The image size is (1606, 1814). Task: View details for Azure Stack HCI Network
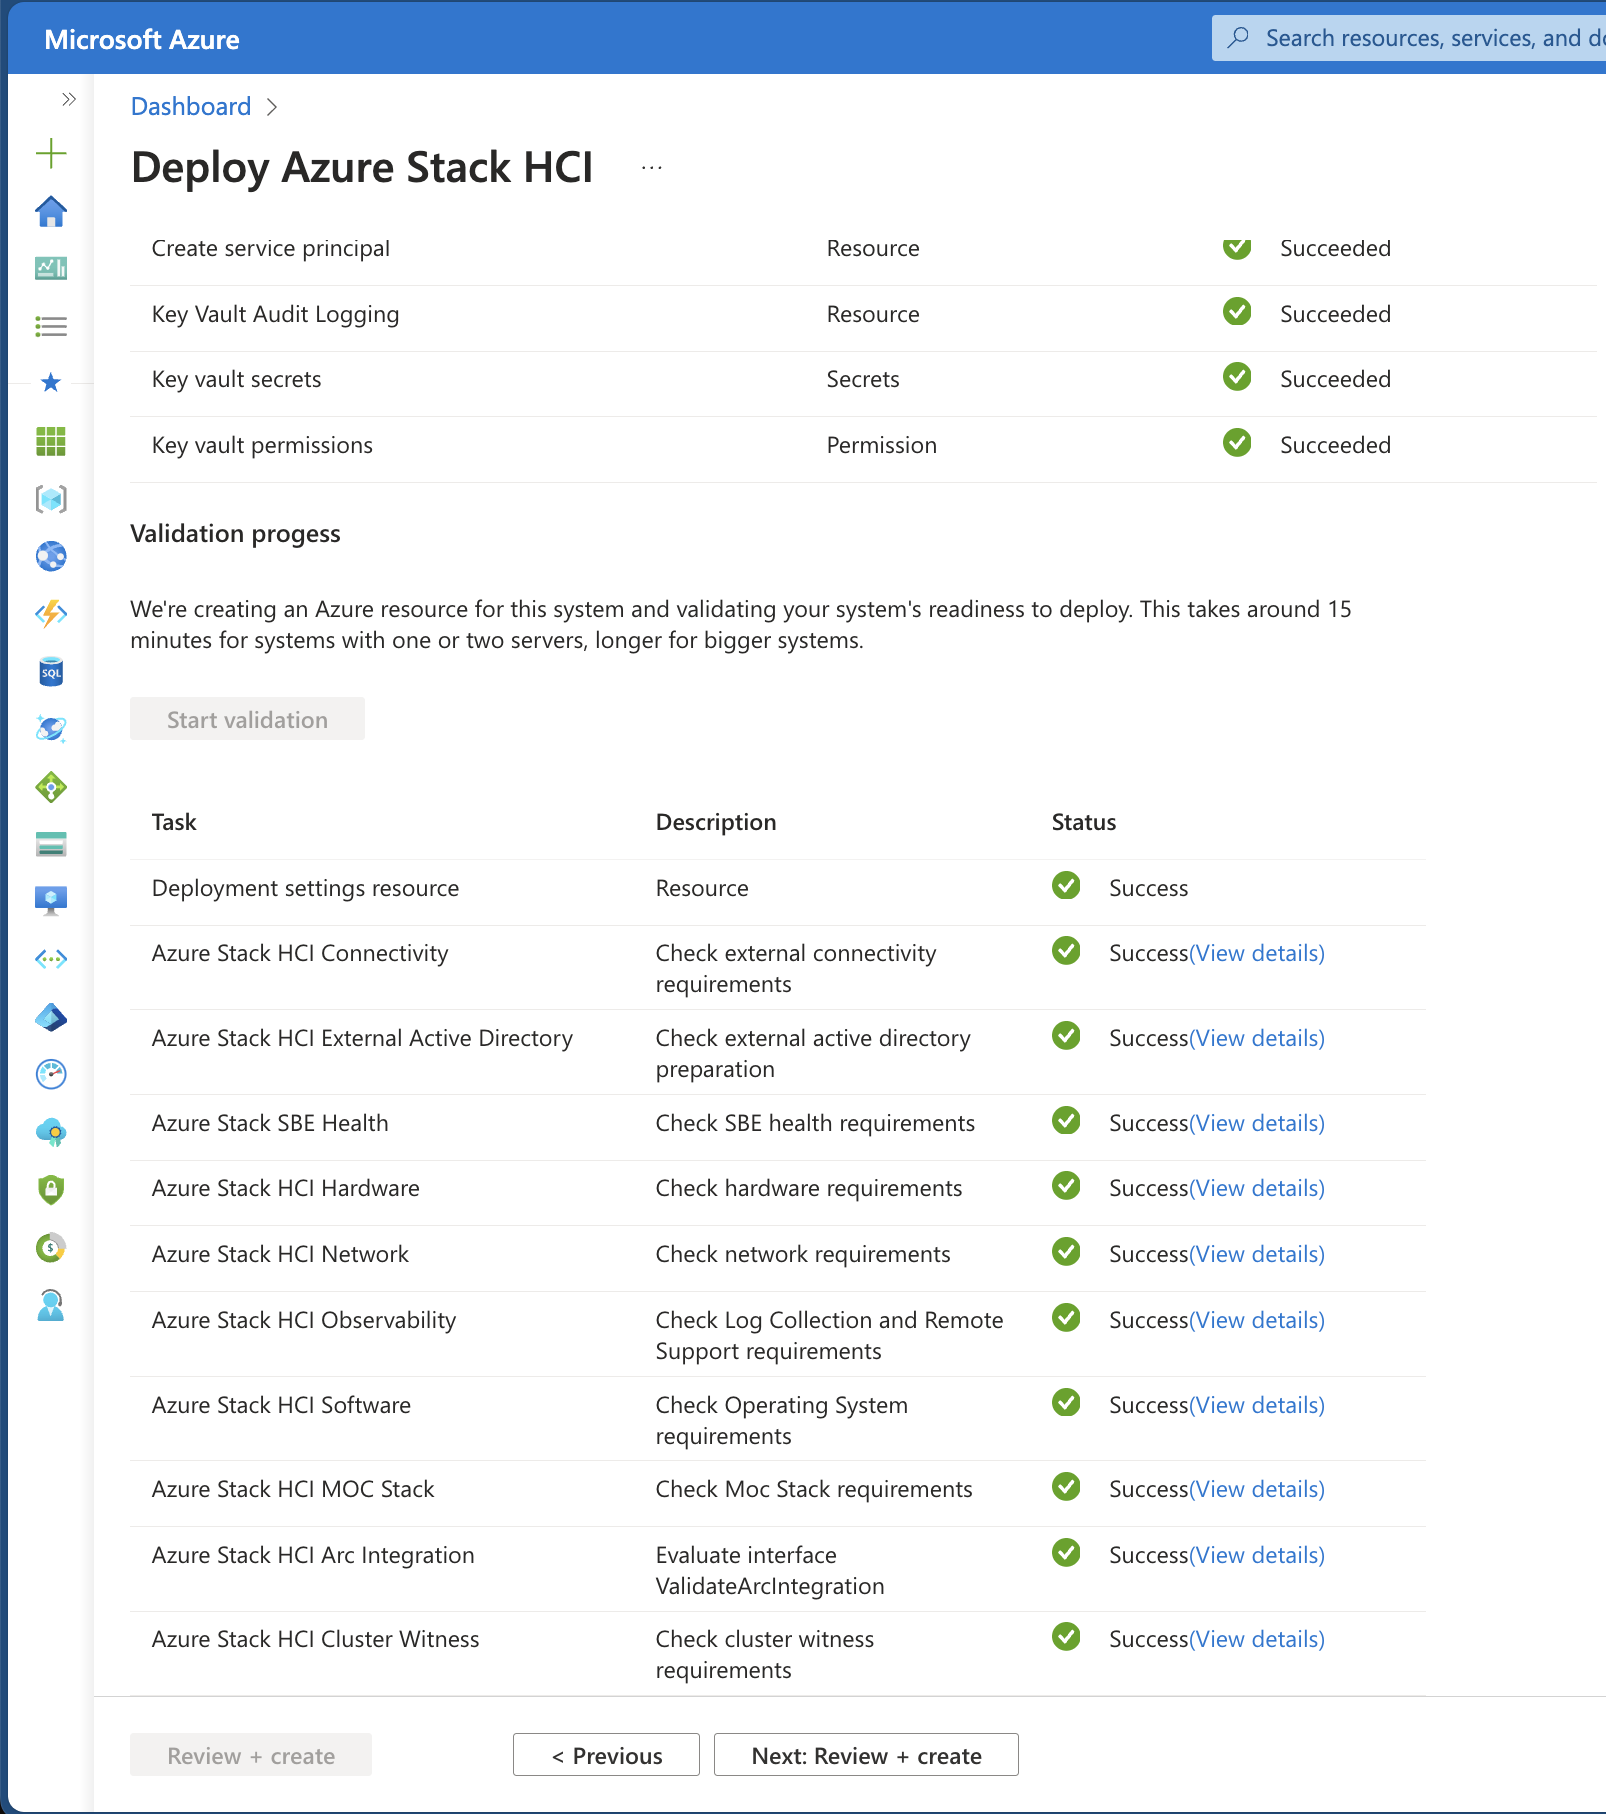(1257, 1254)
